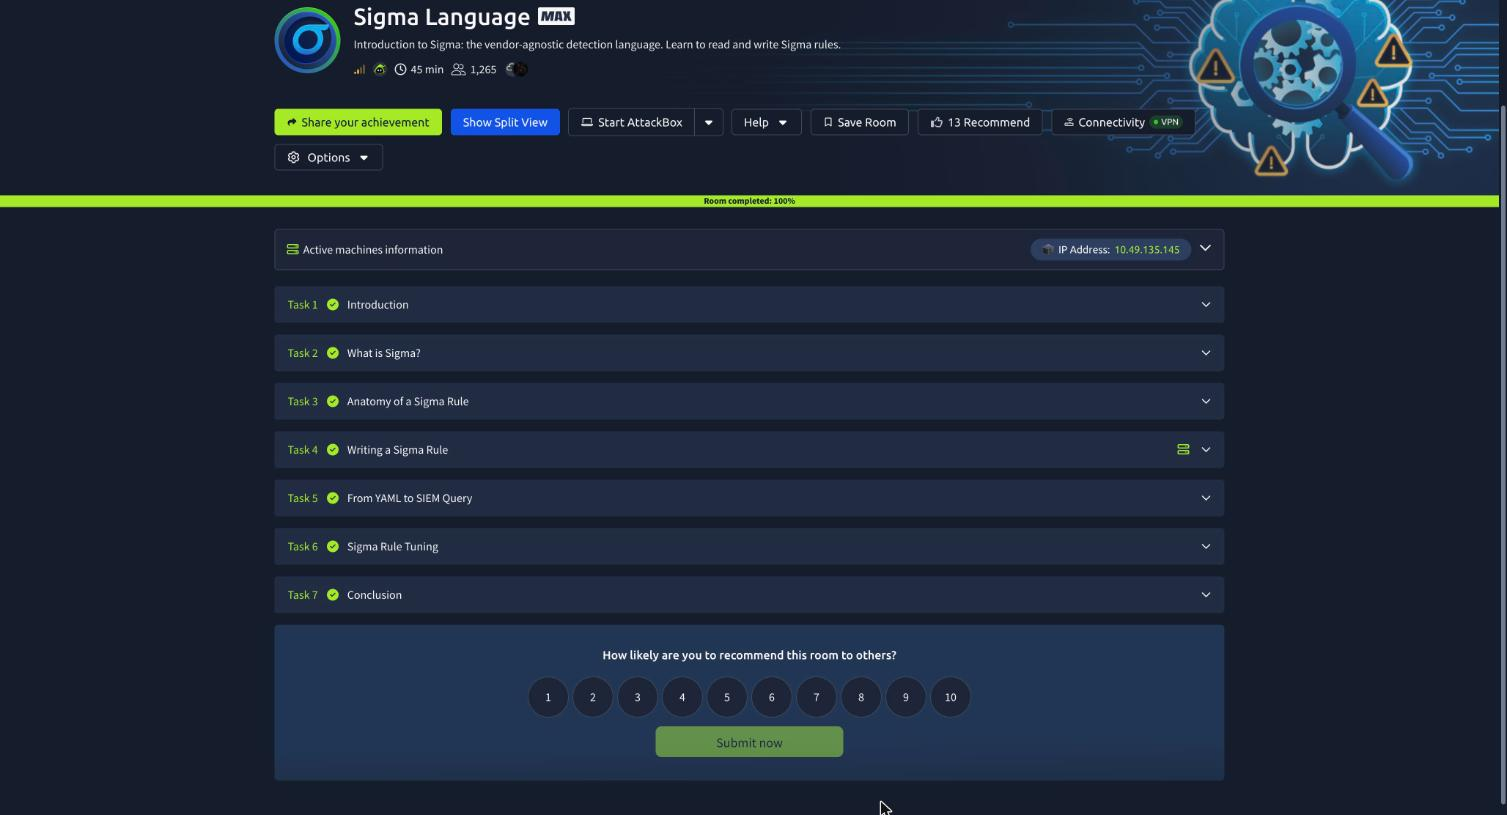Click the Connectivity button

tap(1123, 122)
